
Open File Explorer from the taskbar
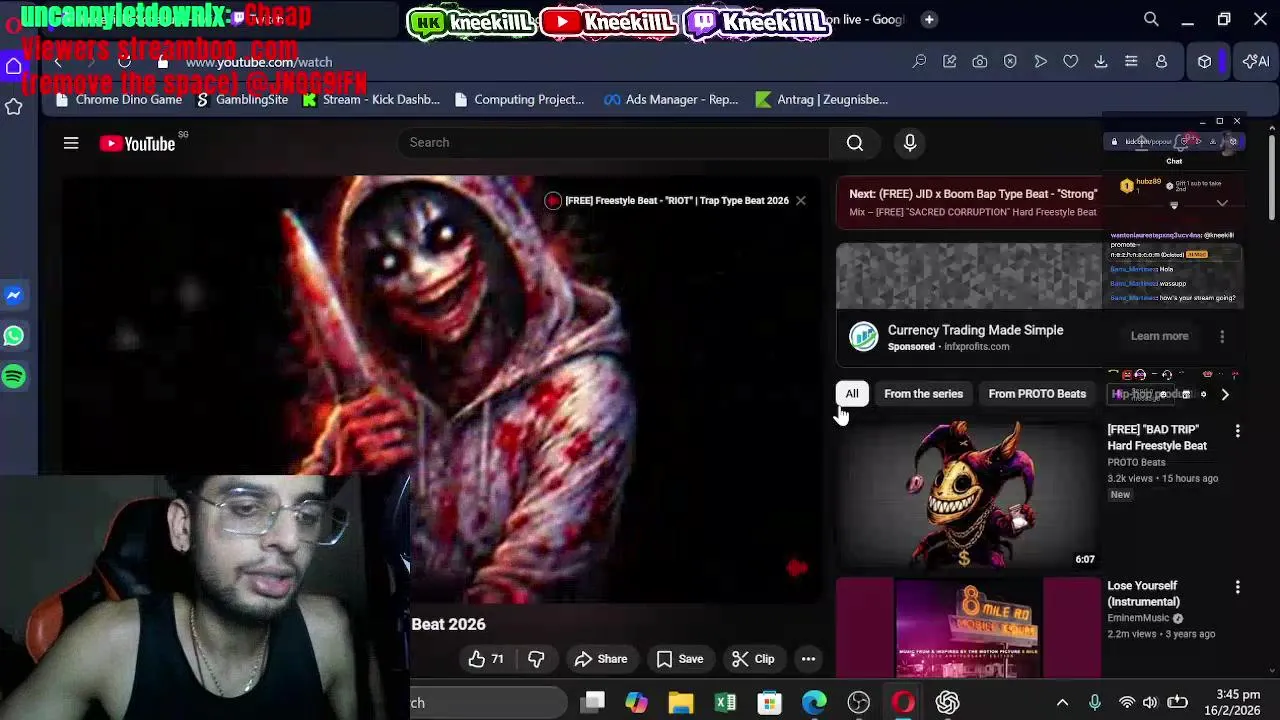click(681, 703)
